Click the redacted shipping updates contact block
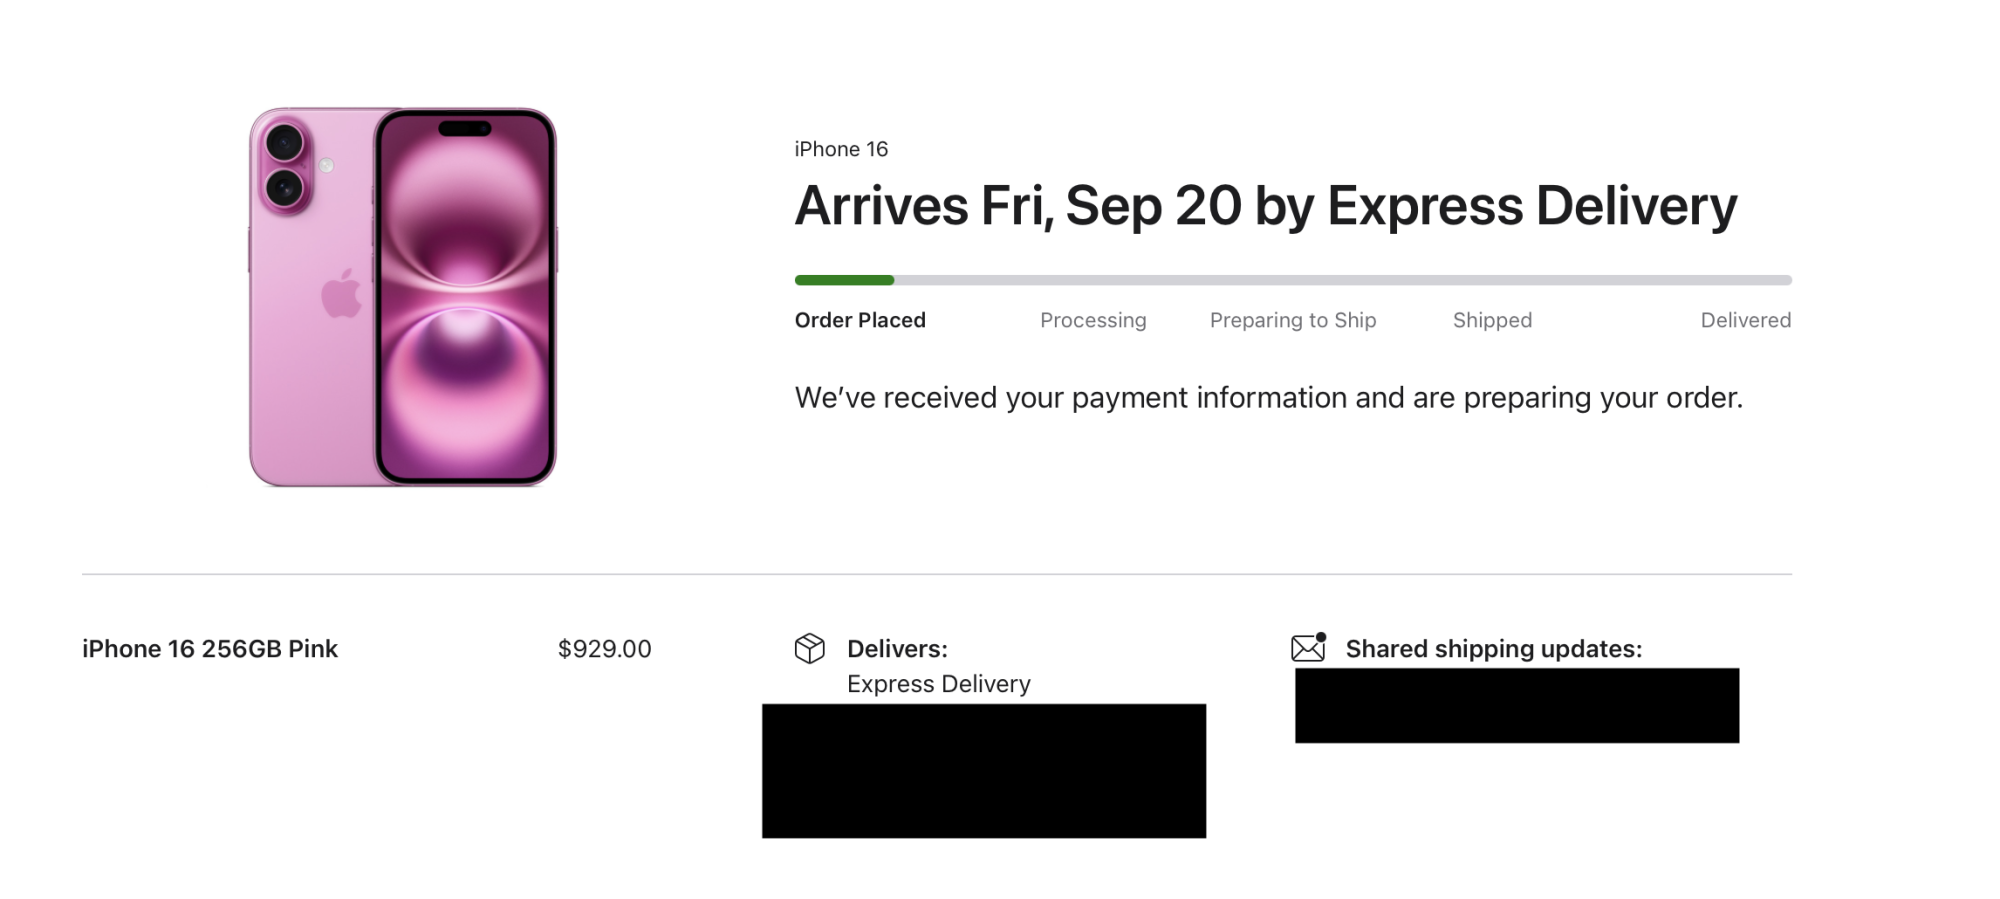 pyautogui.click(x=1517, y=706)
